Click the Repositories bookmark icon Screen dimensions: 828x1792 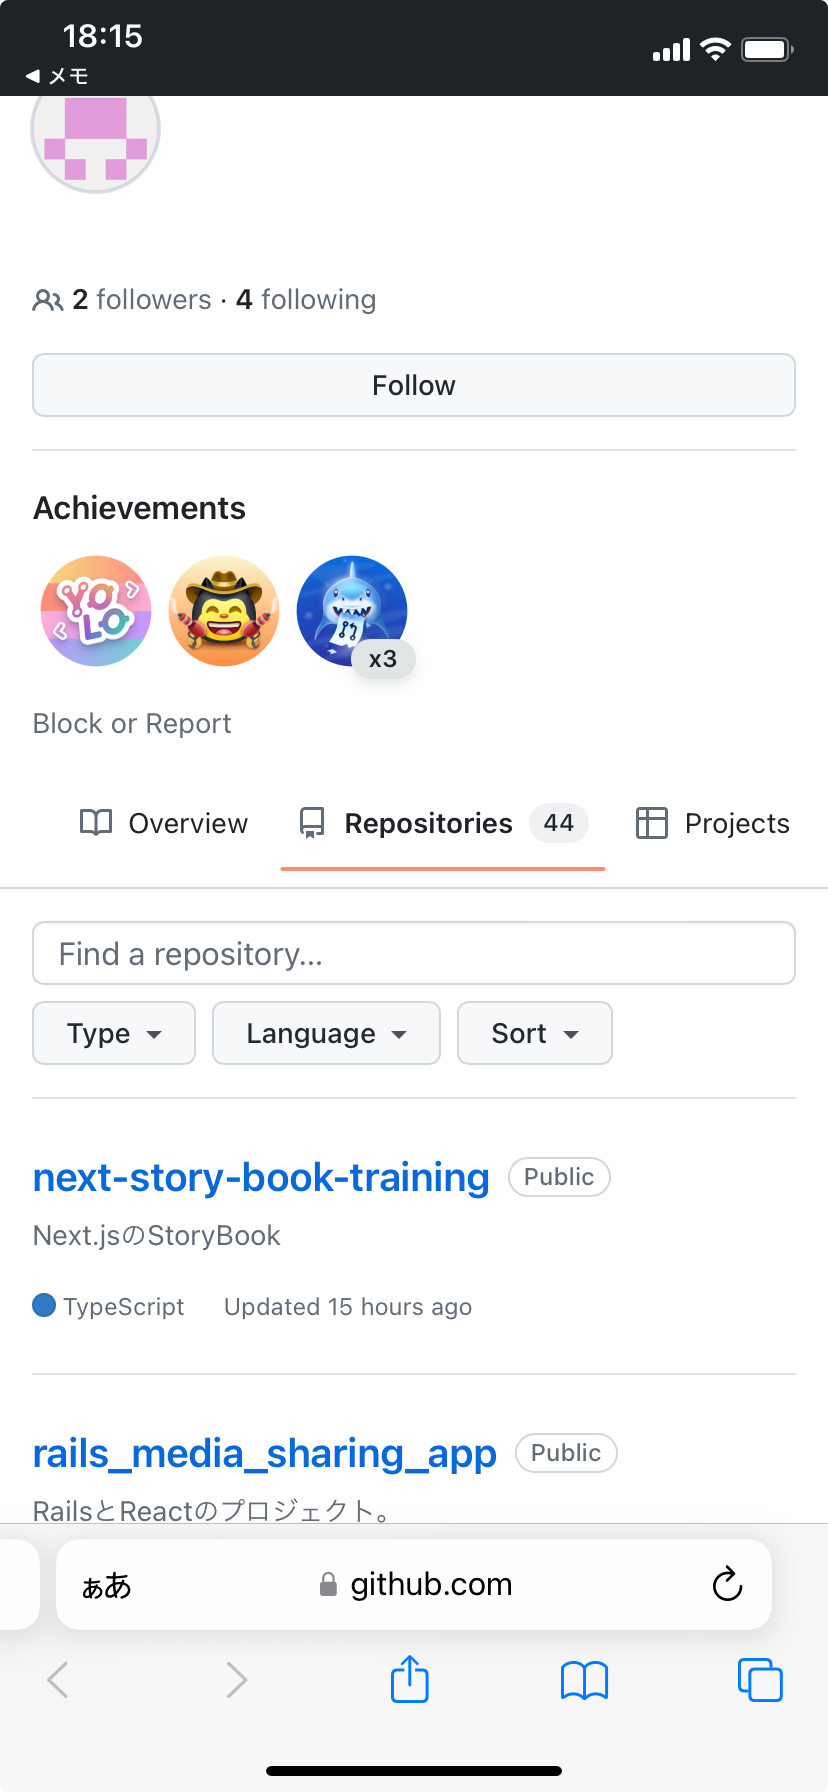pyautogui.click(x=310, y=822)
